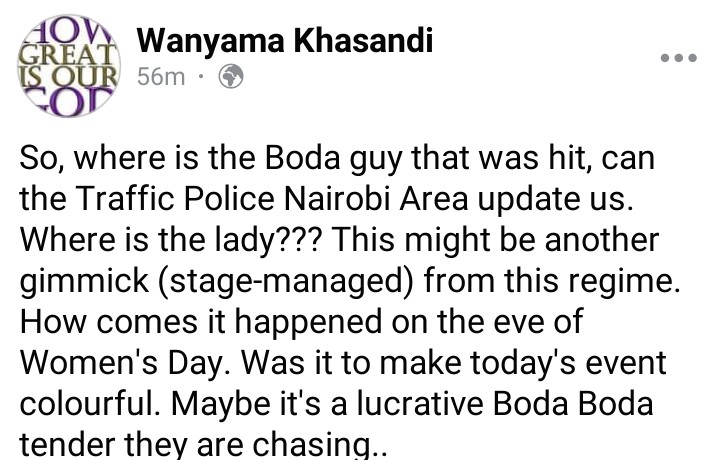
Task: Open the three-dot post options menu
Action: pos(679,58)
